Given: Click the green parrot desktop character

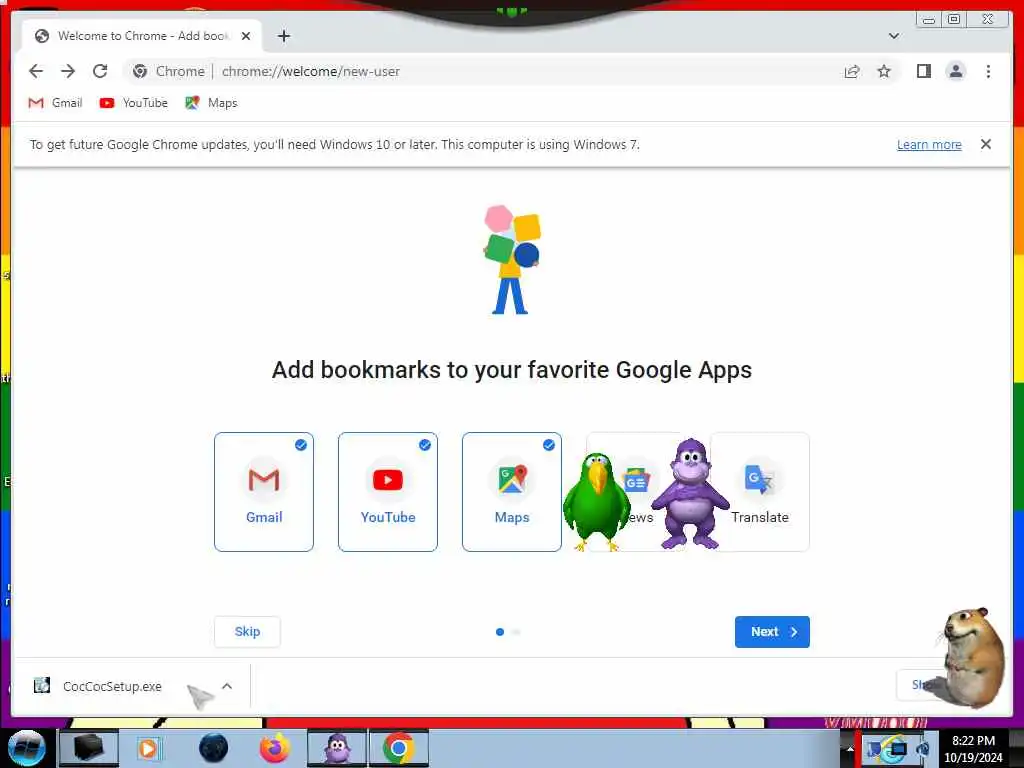Looking at the screenshot, I should click(x=596, y=502).
